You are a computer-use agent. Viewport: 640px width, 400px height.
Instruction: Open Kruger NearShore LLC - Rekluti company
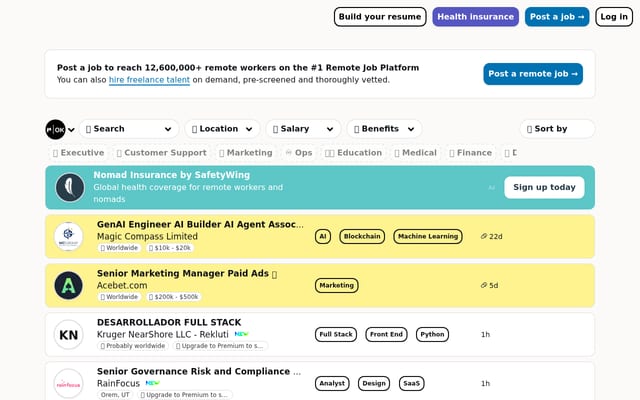pos(162,334)
